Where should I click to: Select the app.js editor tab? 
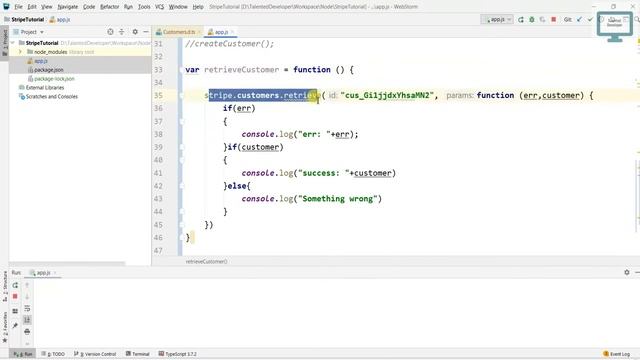coord(221,32)
